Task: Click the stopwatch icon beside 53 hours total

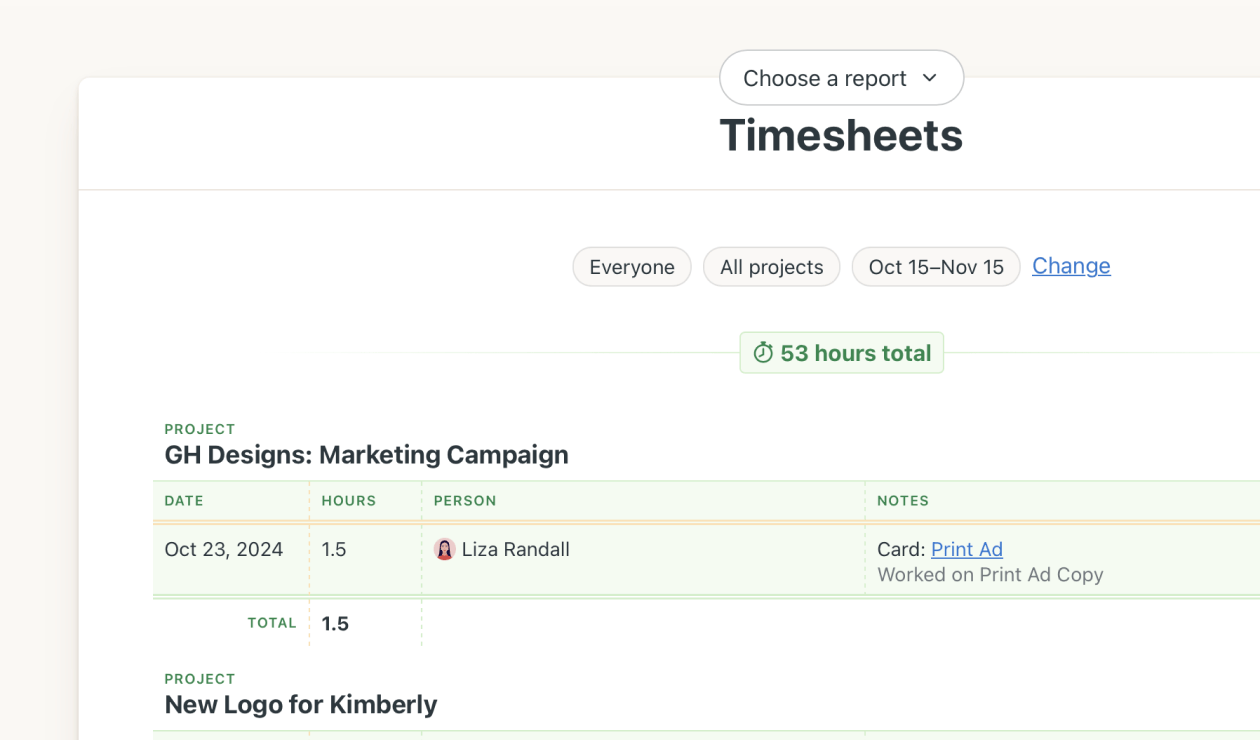Action: [763, 353]
